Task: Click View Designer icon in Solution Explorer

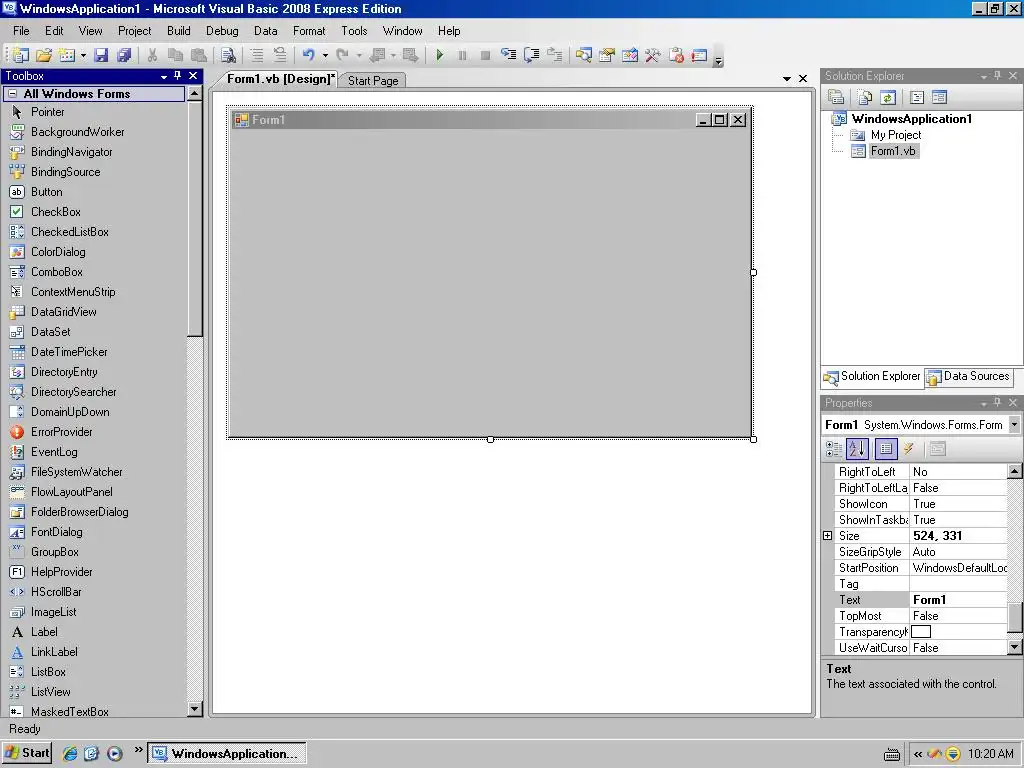Action: [939, 97]
